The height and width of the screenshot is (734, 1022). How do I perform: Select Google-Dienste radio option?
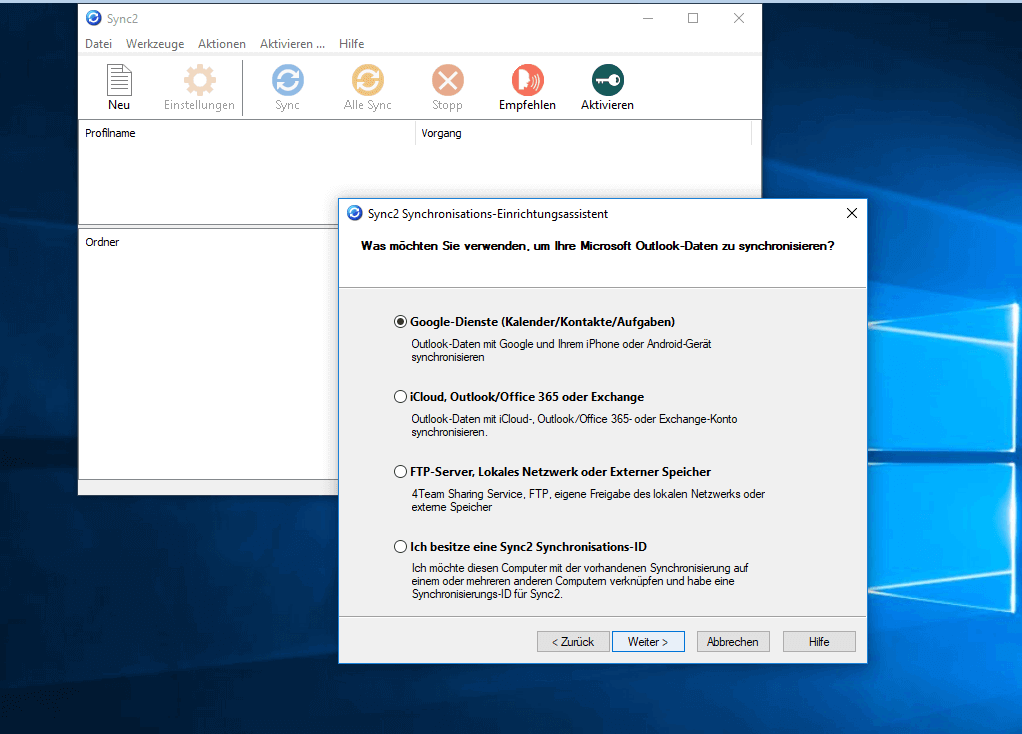[x=401, y=322]
